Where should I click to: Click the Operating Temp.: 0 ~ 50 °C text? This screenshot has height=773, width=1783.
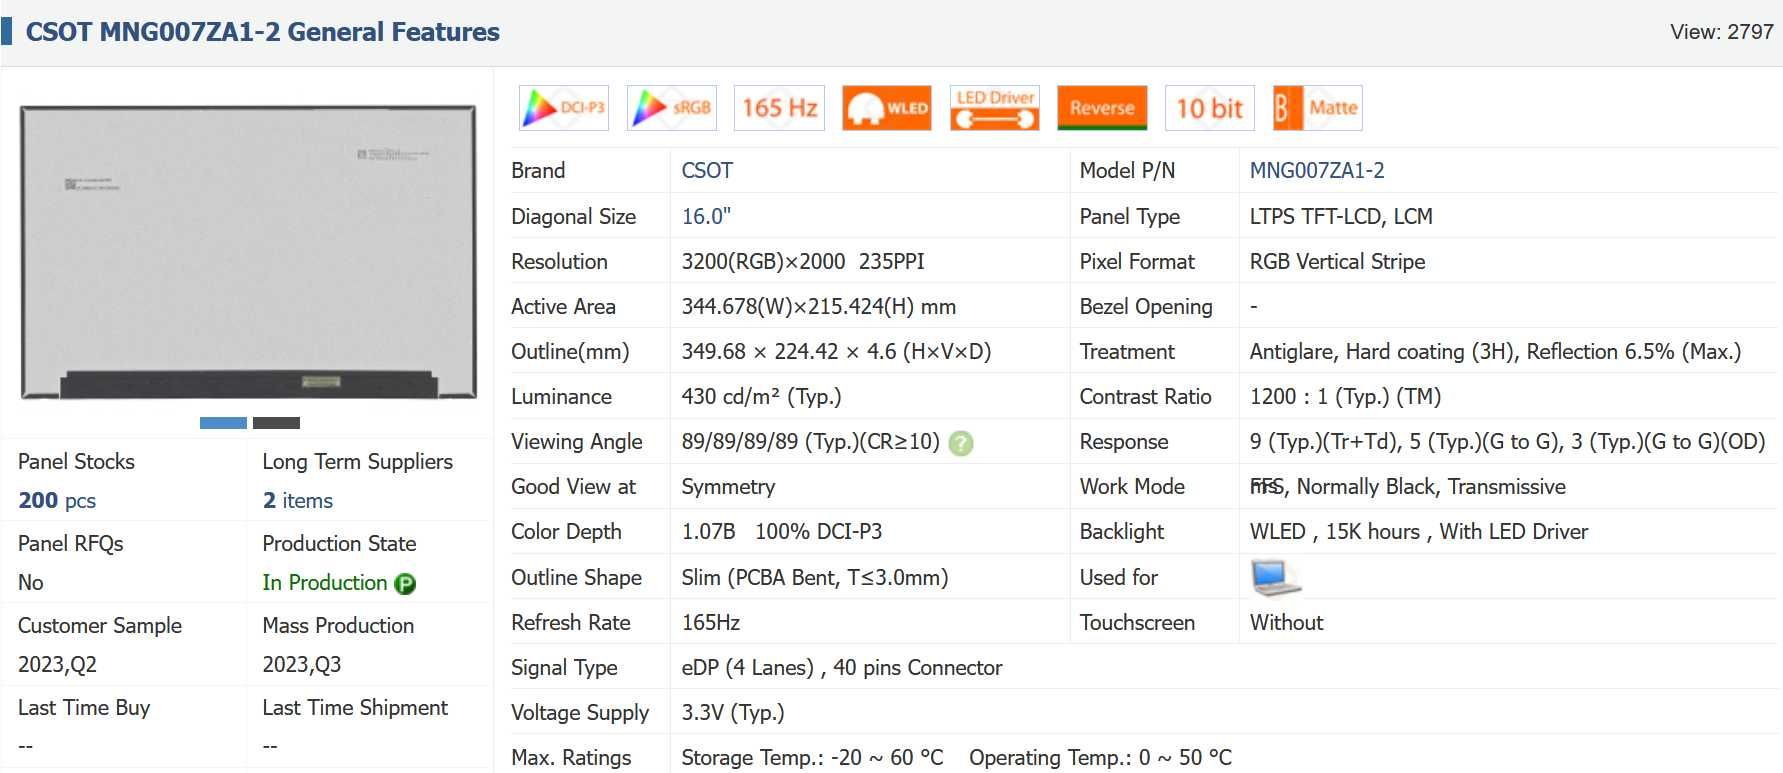pyautogui.click(x=1100, y=758)
